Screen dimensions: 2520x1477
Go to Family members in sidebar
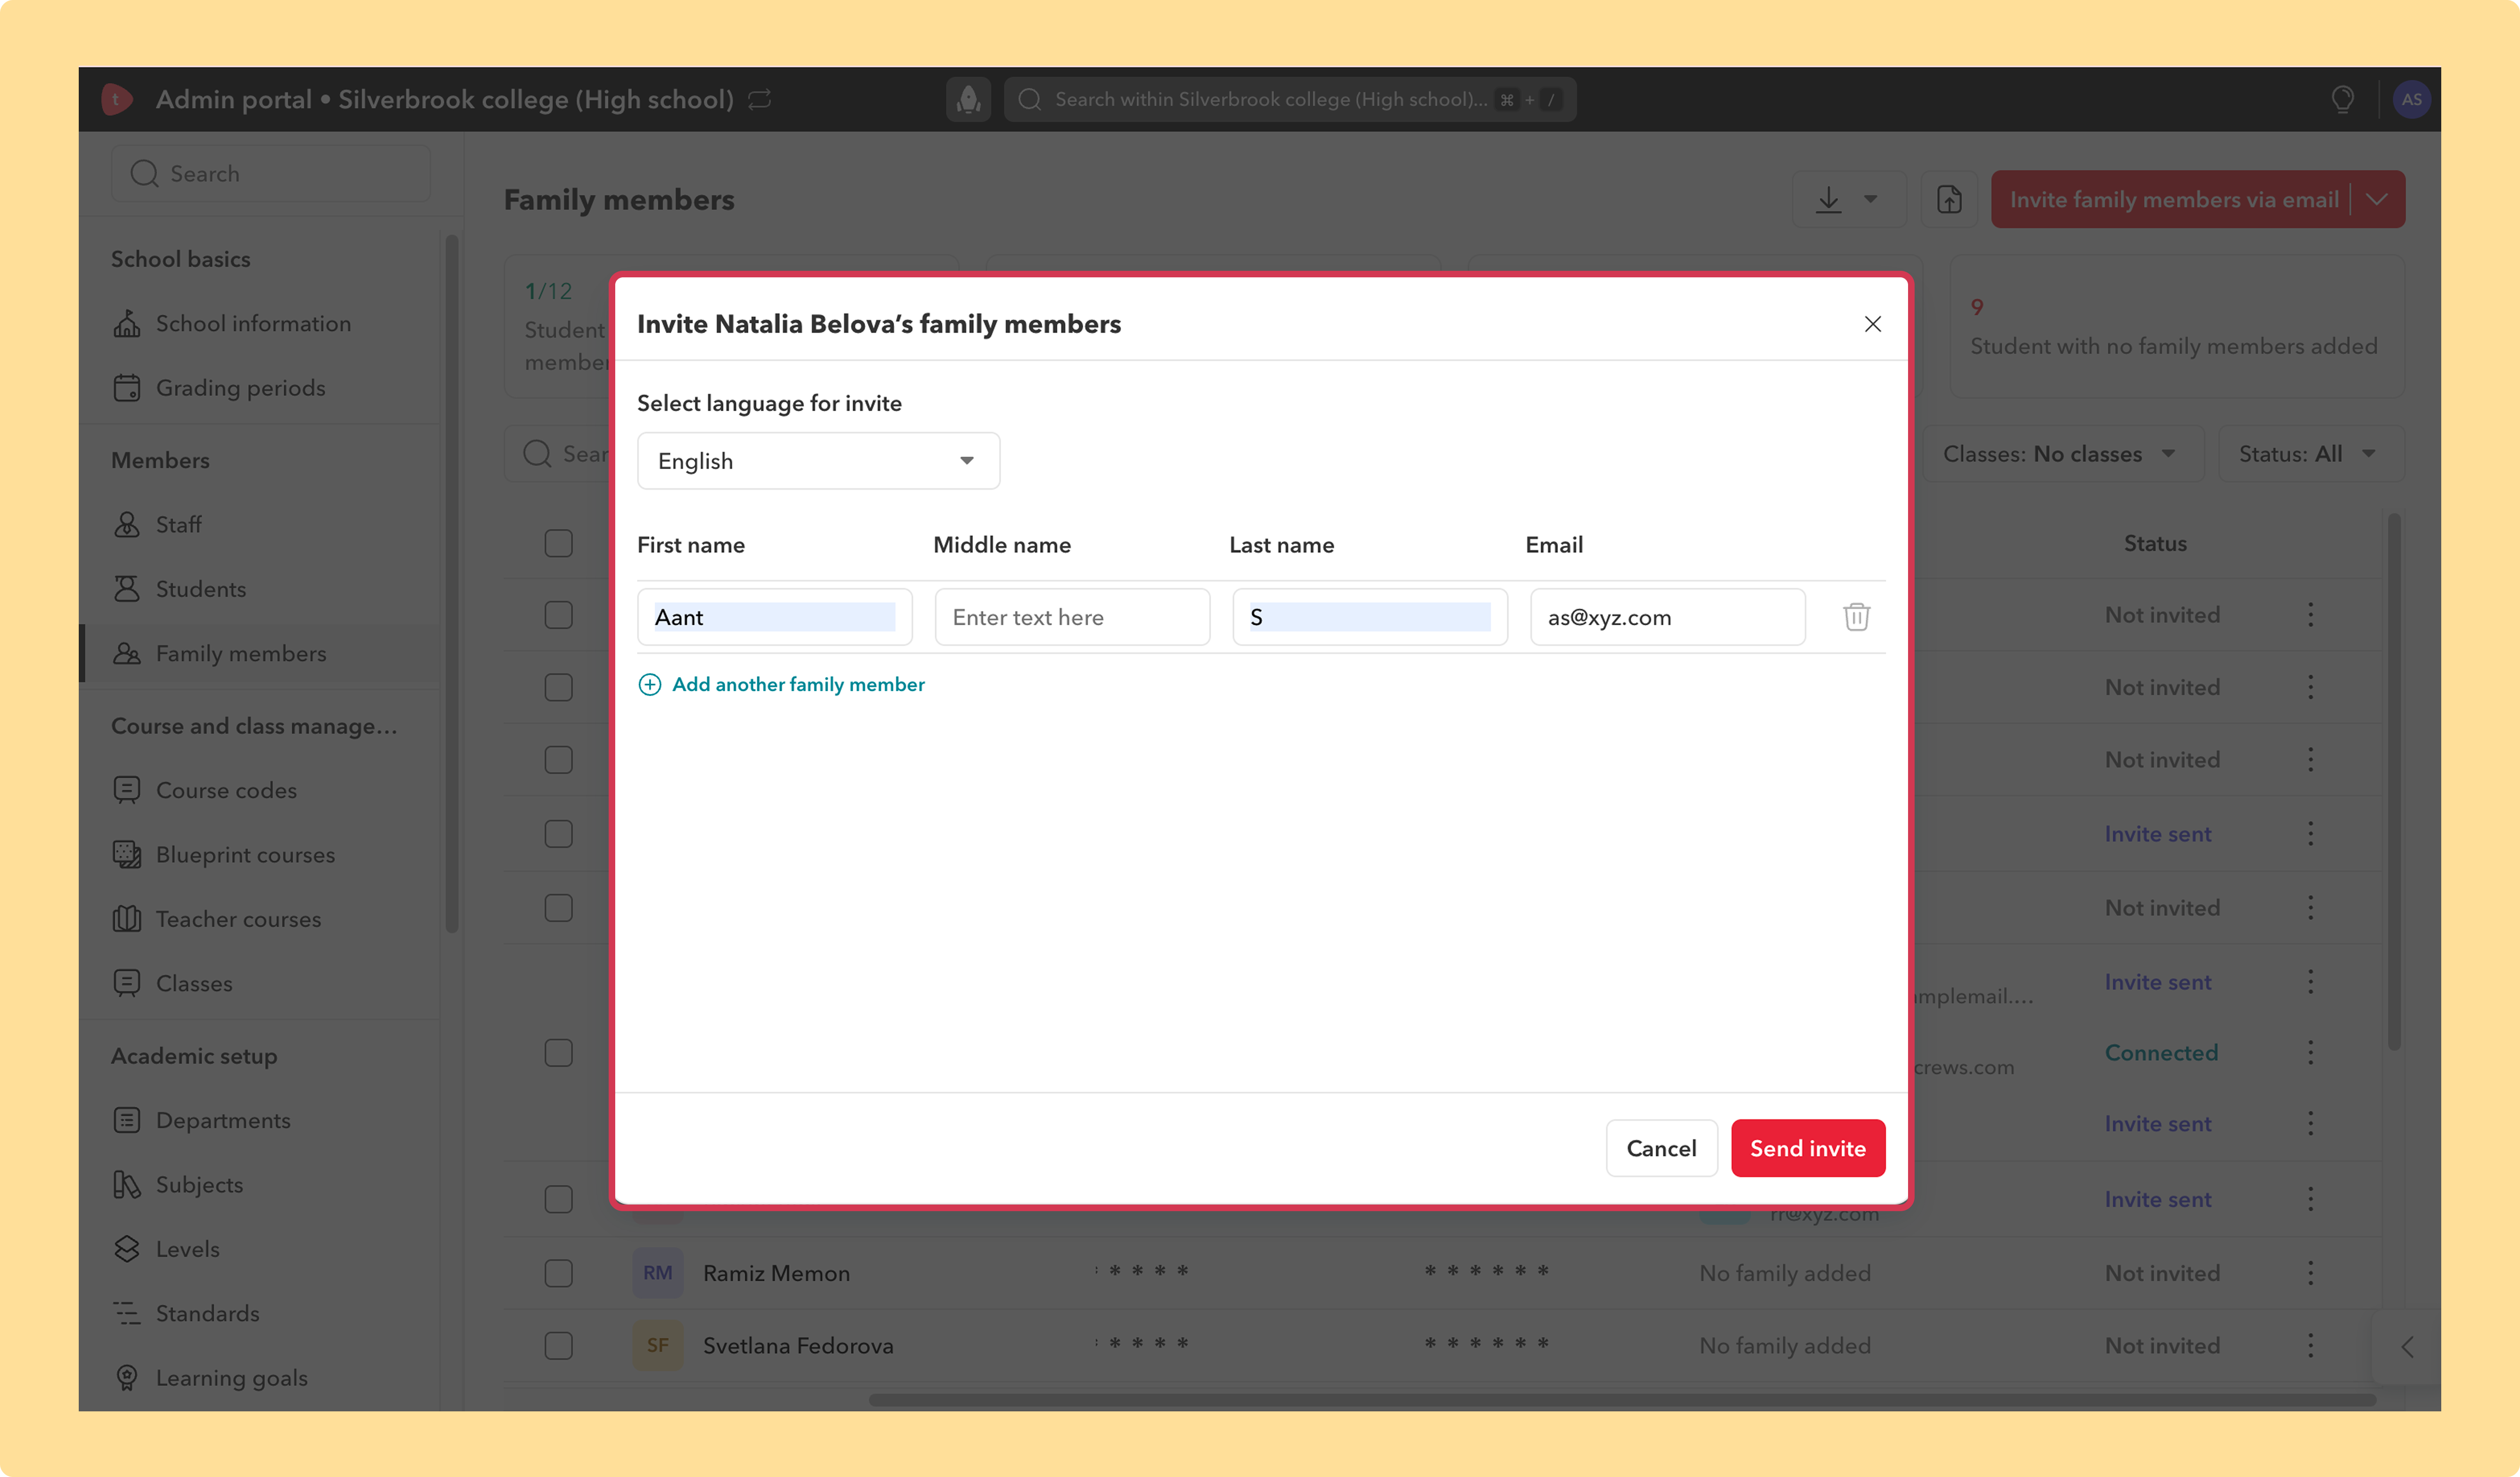260,653
